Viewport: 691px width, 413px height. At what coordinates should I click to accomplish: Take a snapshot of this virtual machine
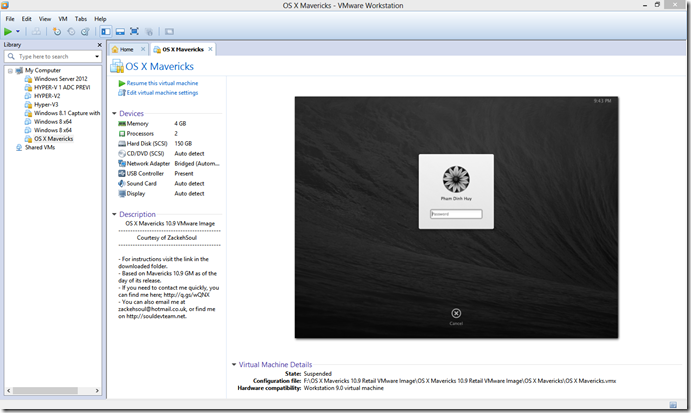[56, 31]
